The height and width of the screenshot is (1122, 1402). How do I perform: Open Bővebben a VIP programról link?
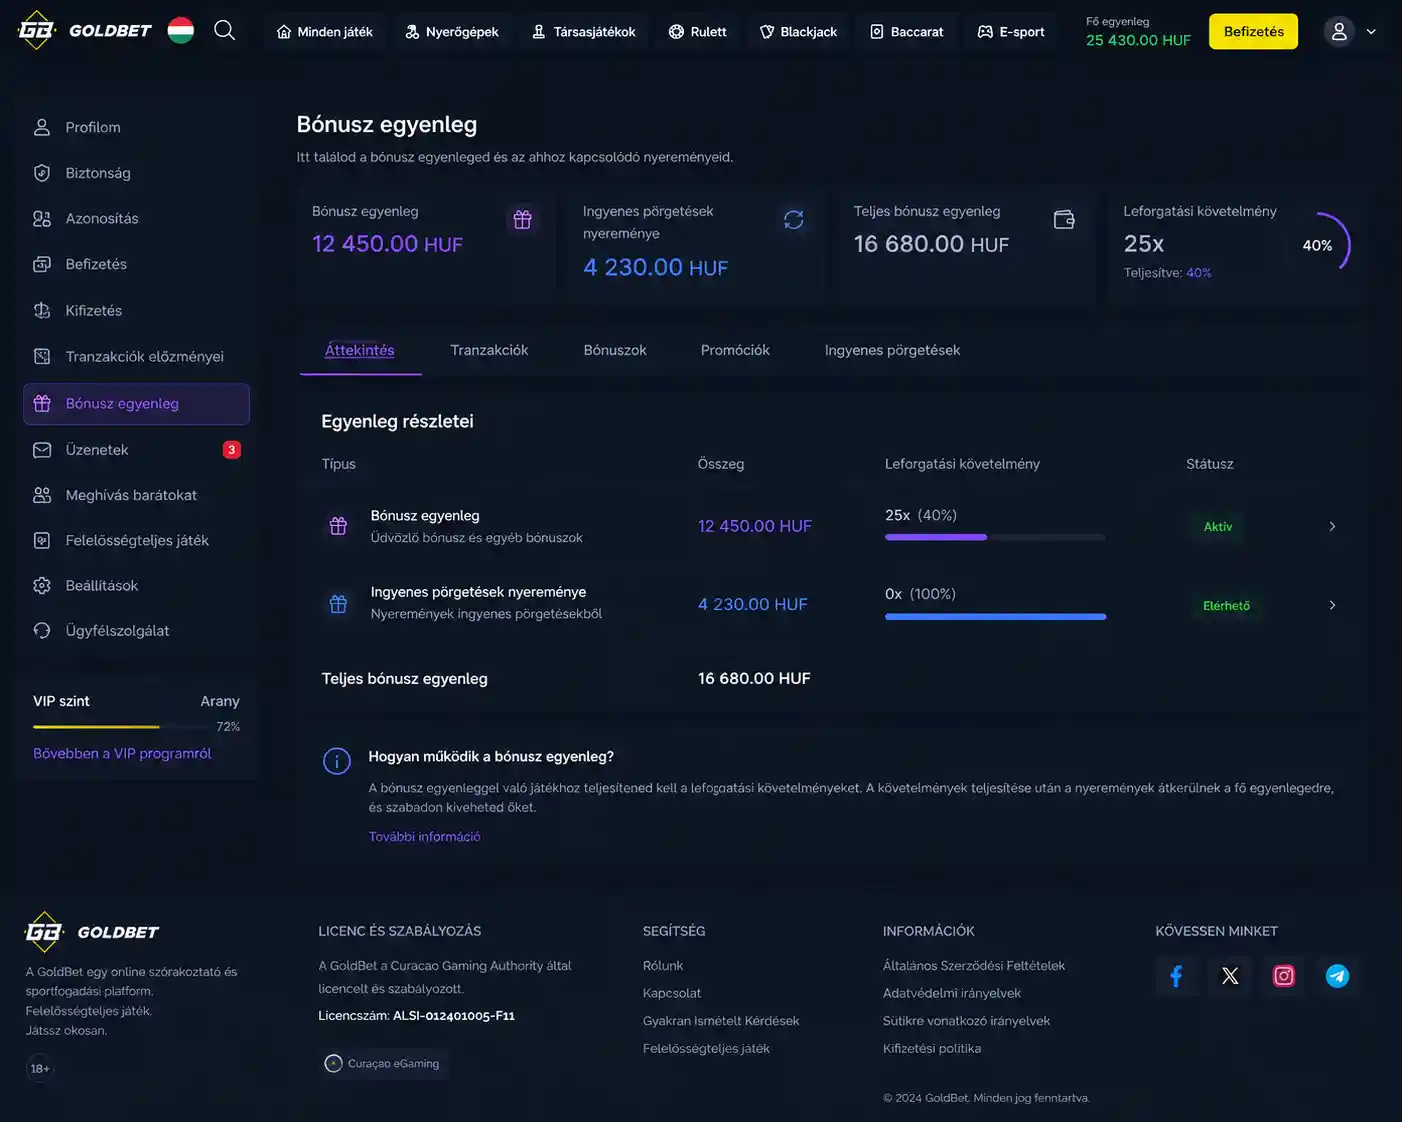click(x=122, y=754)
